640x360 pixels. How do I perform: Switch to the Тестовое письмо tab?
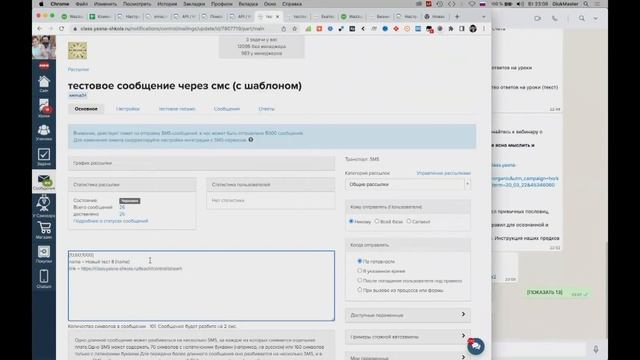[x=177, y=109]
